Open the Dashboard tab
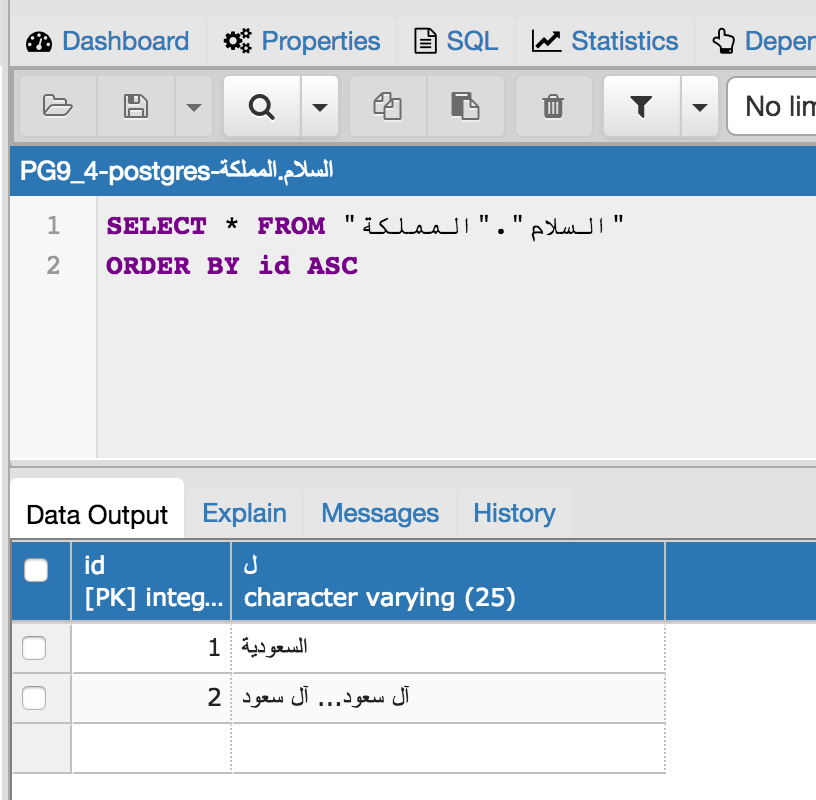This screenshot has height=800, width=816. click(x=108, y=41)
